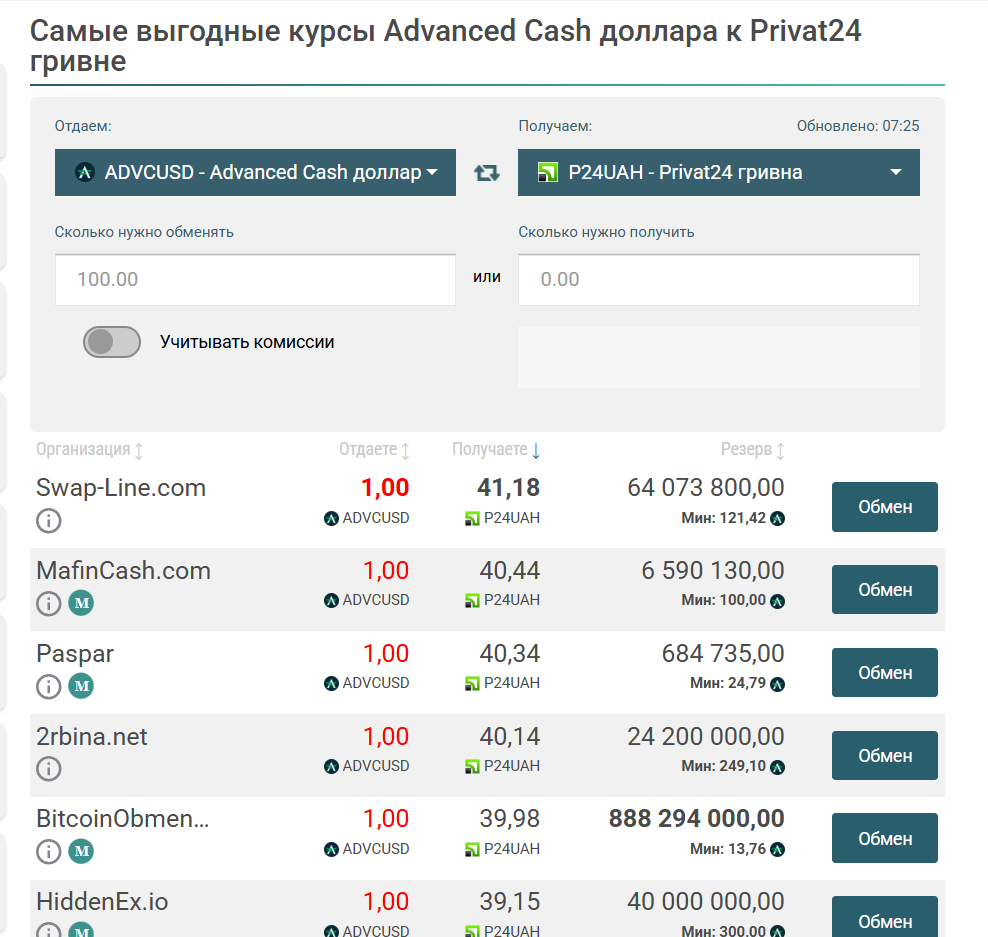This screenshot has width=988, height=937.
Task: Click info icon under BitcoinObmen
Action: [49, 852]
